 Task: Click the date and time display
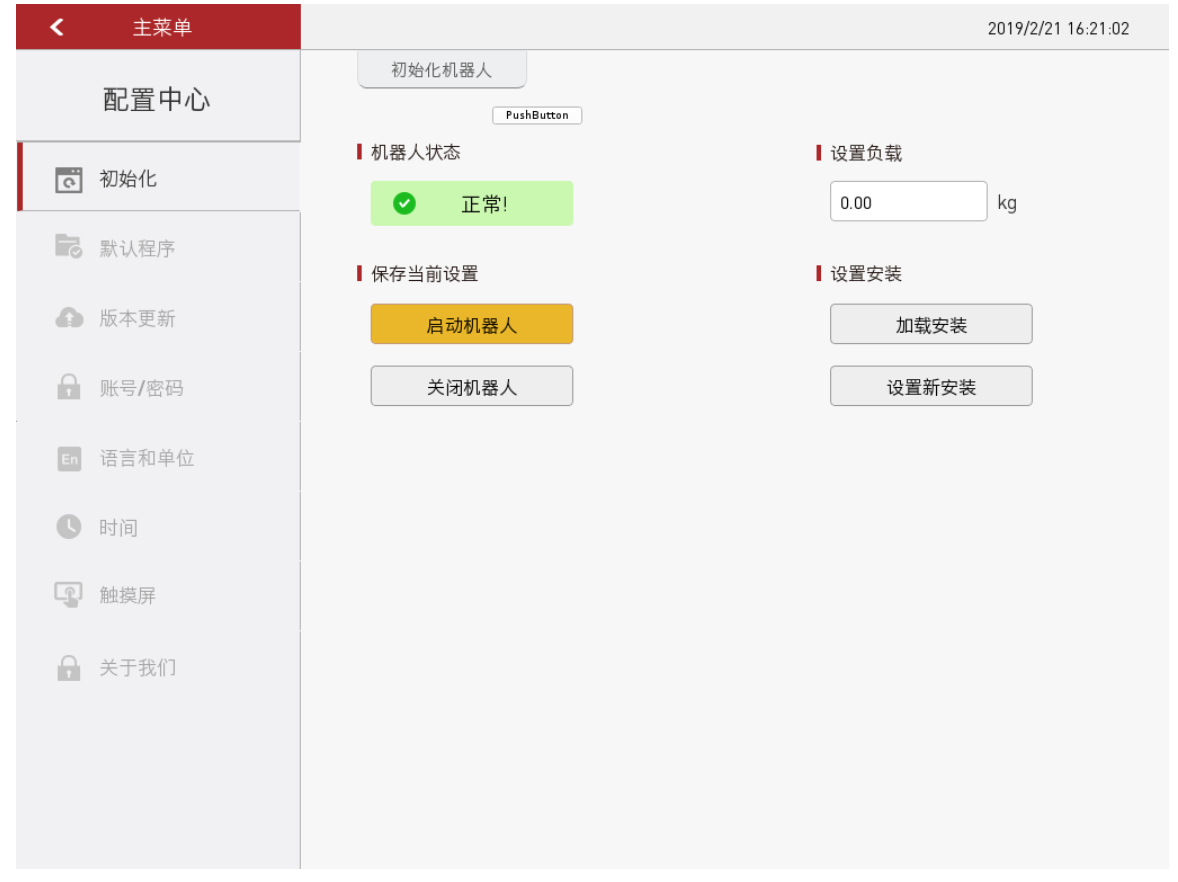tap(1058, 29)
